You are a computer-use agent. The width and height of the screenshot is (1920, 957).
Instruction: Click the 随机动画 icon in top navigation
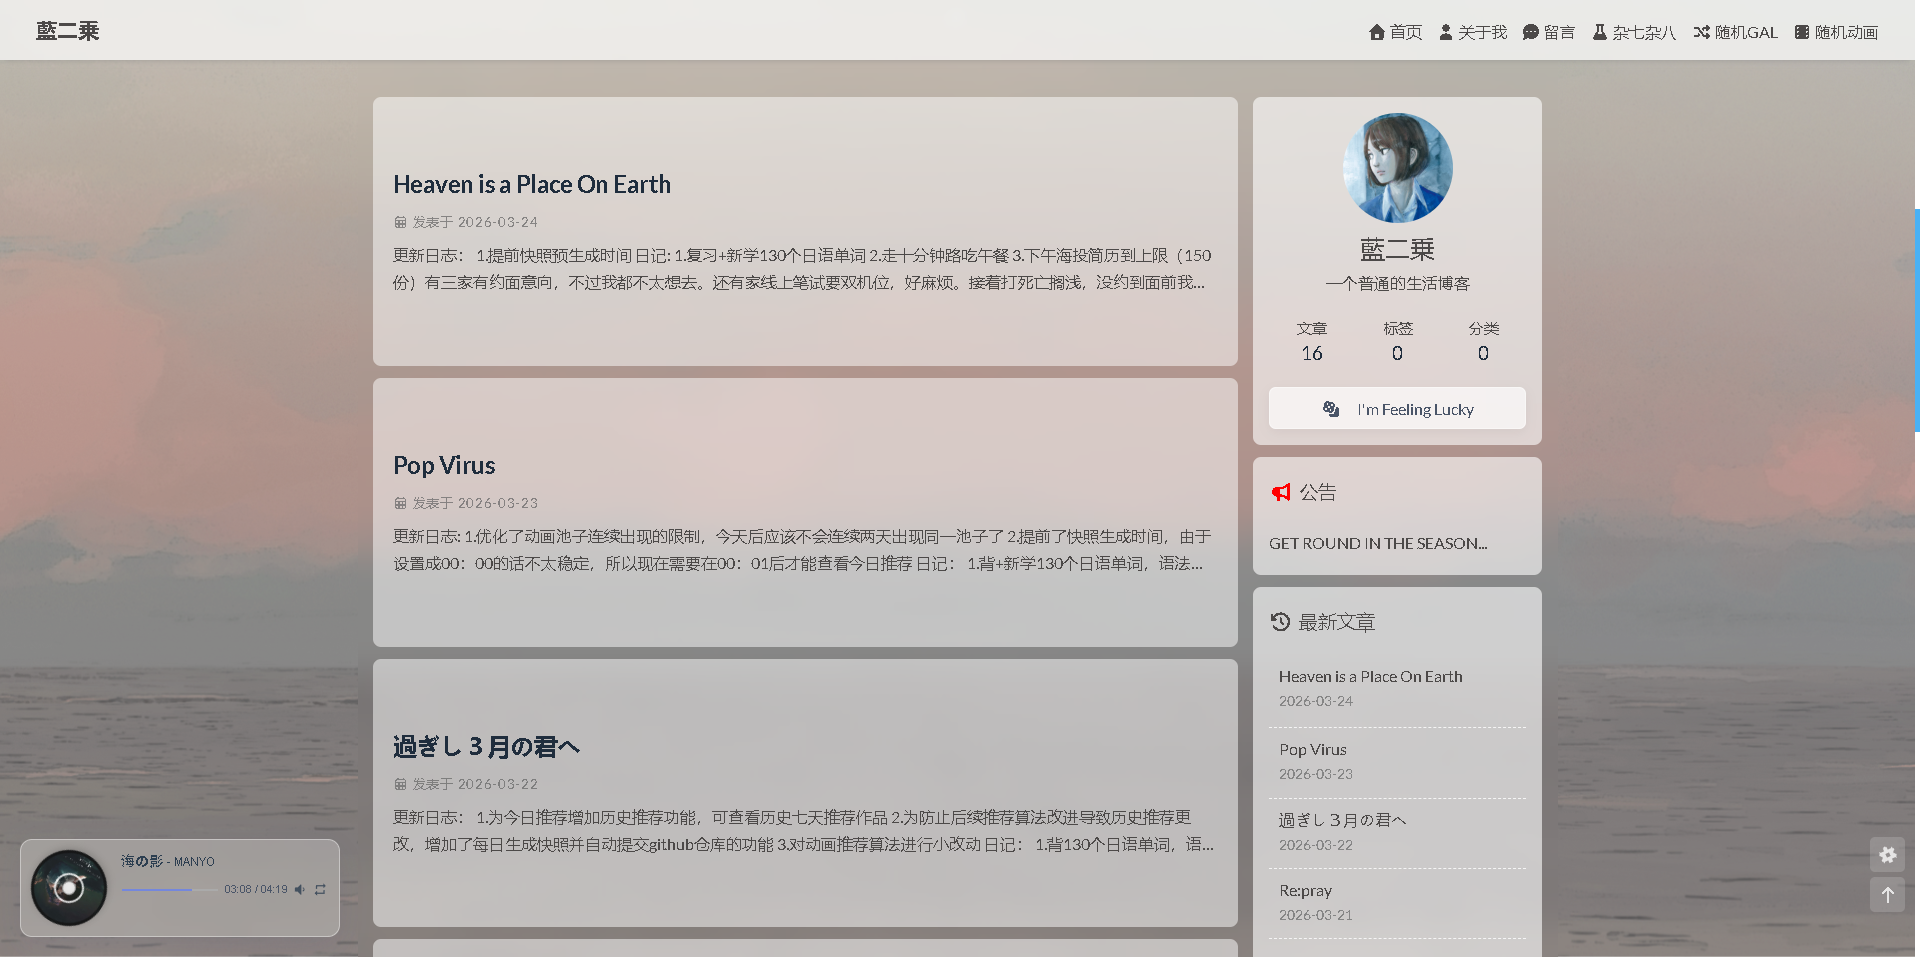coord(1801,31)
